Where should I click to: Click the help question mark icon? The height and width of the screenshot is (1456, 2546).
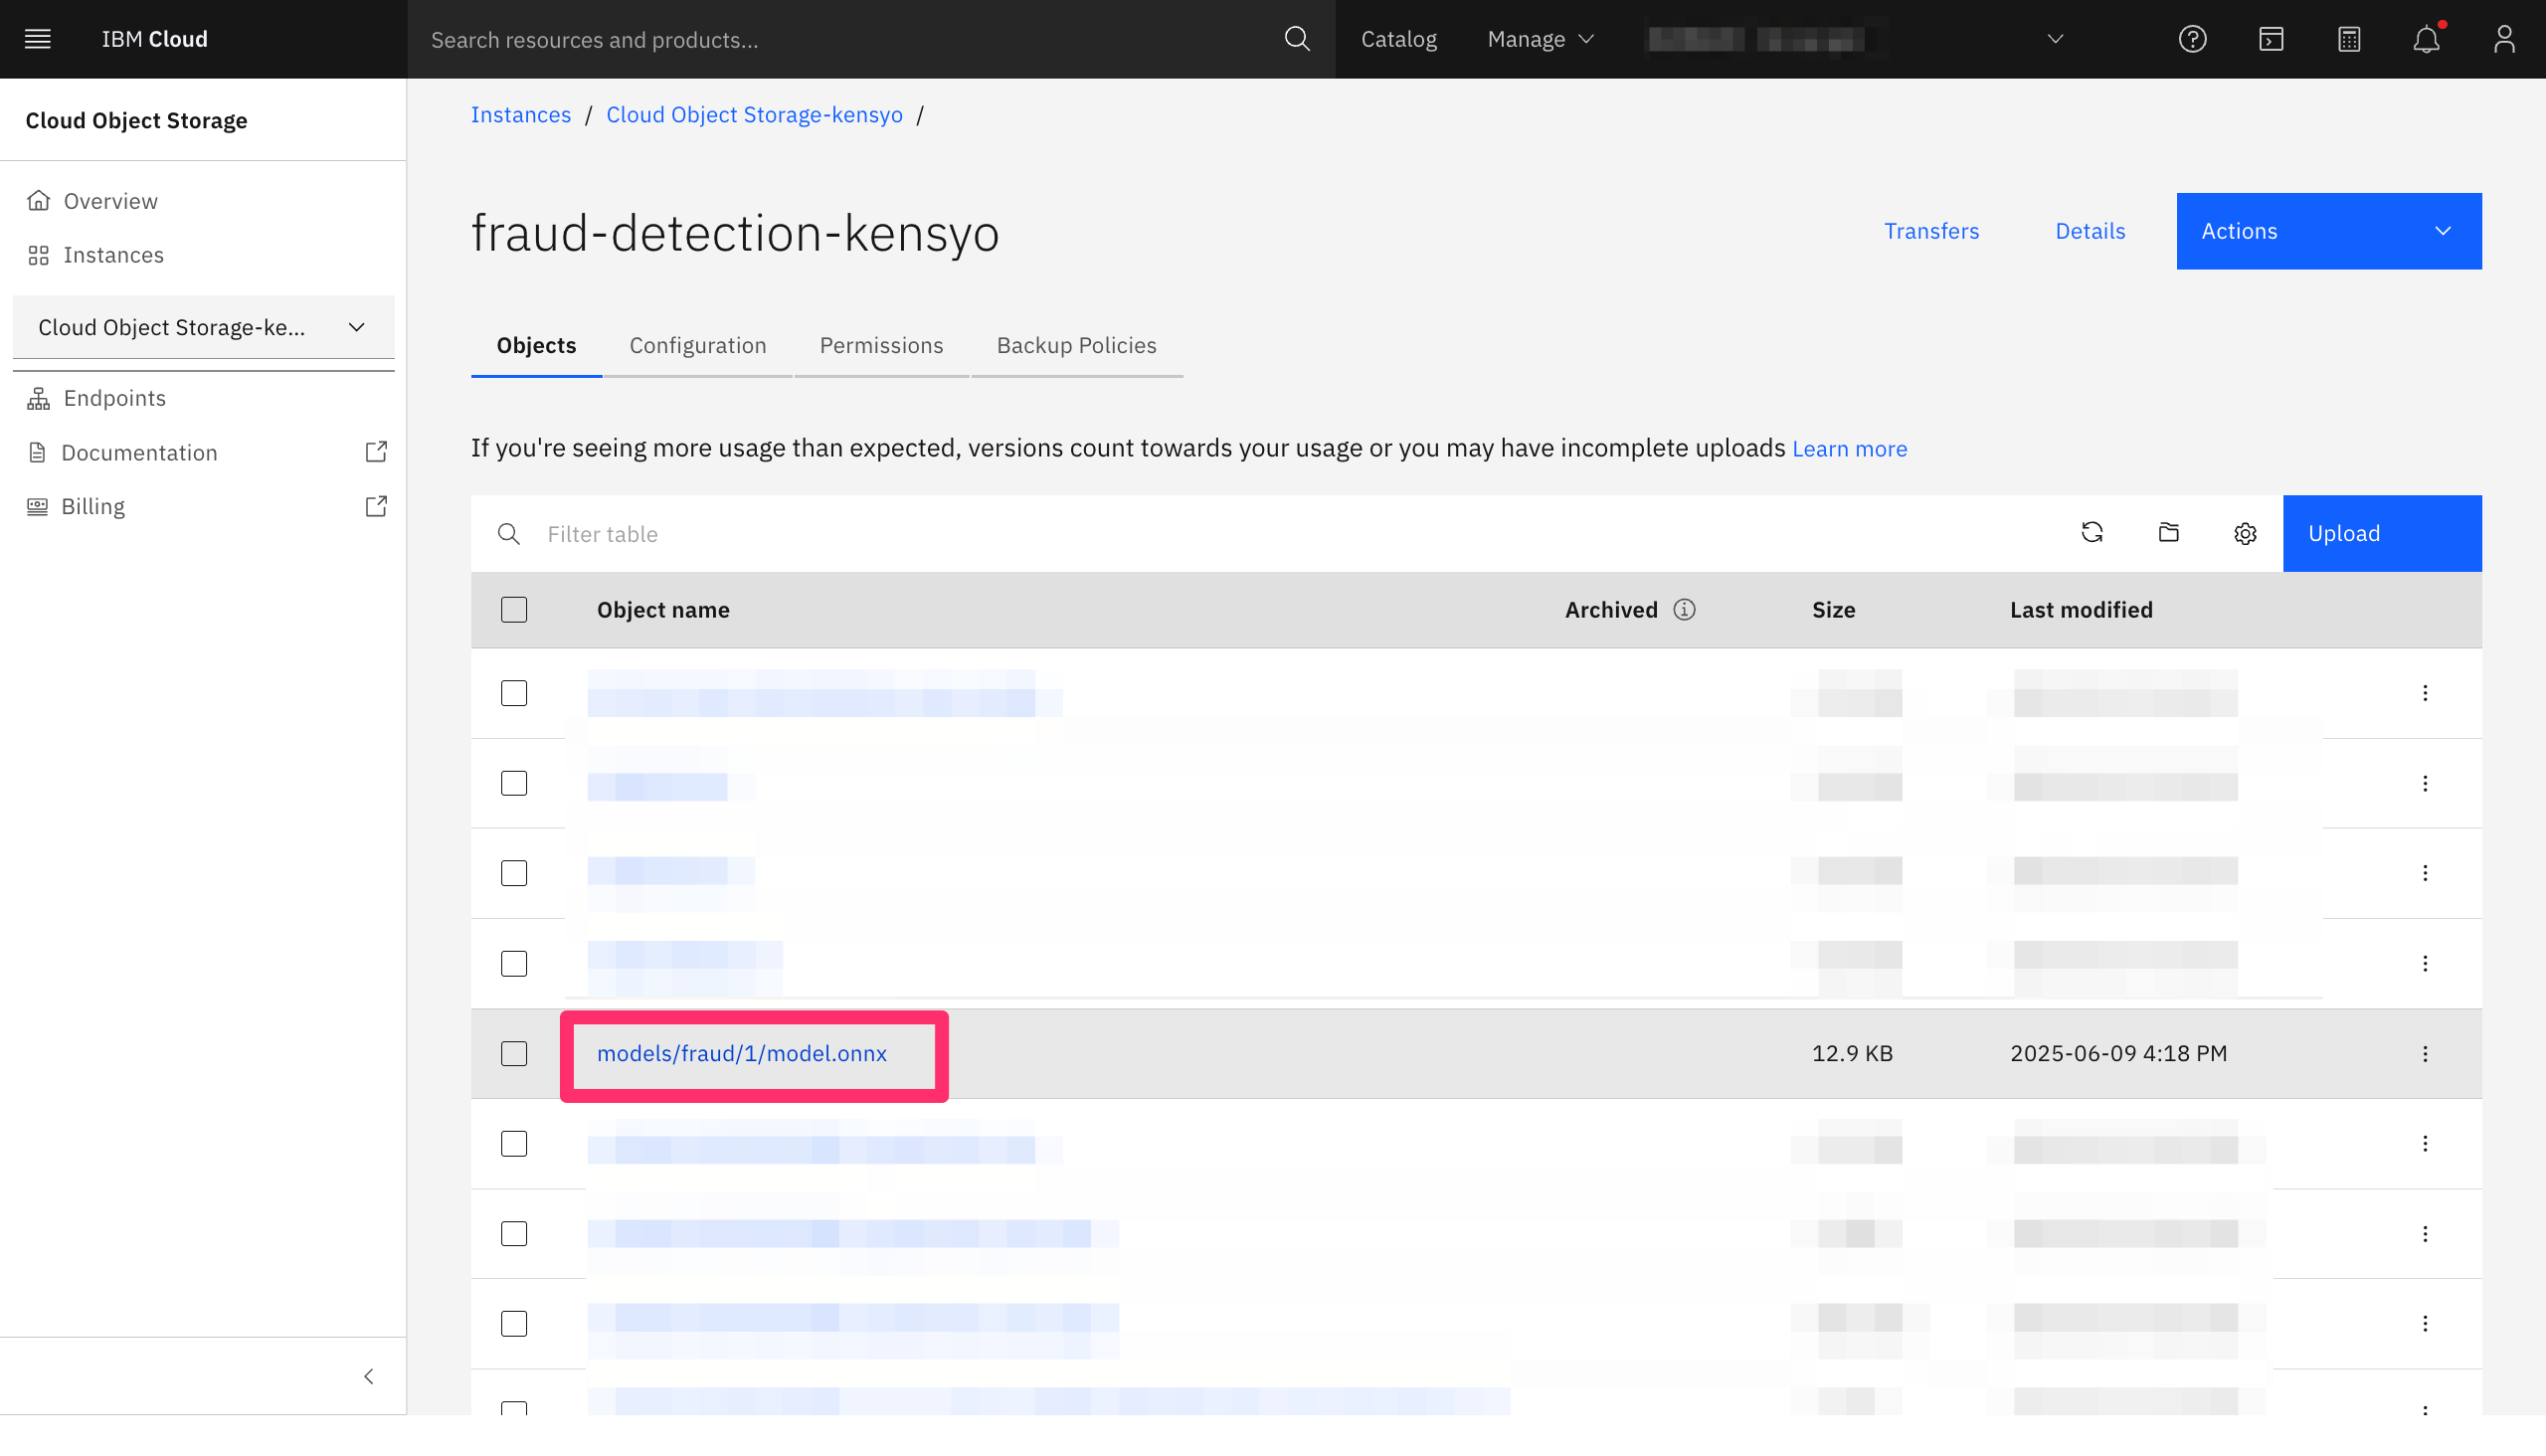[x=2192, y=39]
